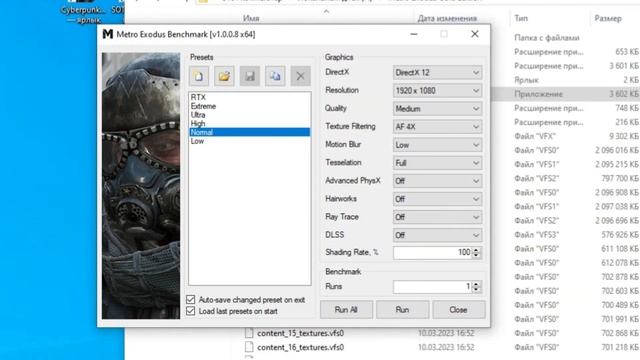Increase Shading Rate with the up arrow
The height and width of the screenshot is (360, 640).
pos(476,249)
